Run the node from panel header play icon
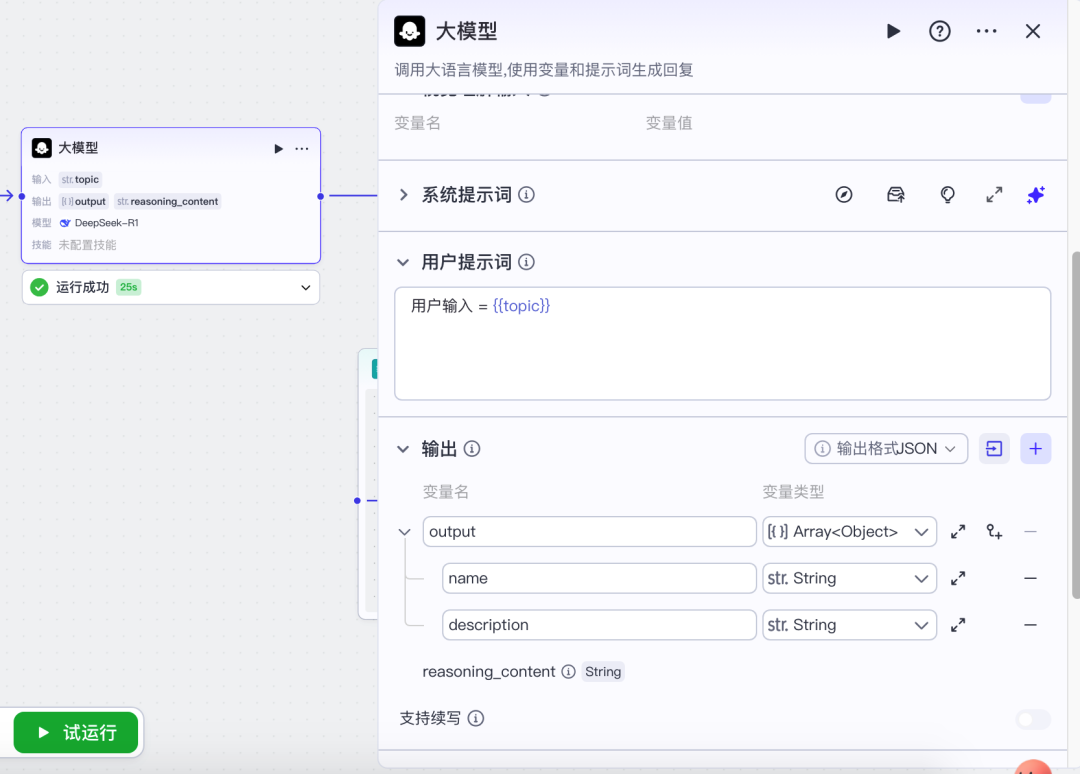Image resolution: width=1080 pixels, height=774 pixels. (893, 31)
